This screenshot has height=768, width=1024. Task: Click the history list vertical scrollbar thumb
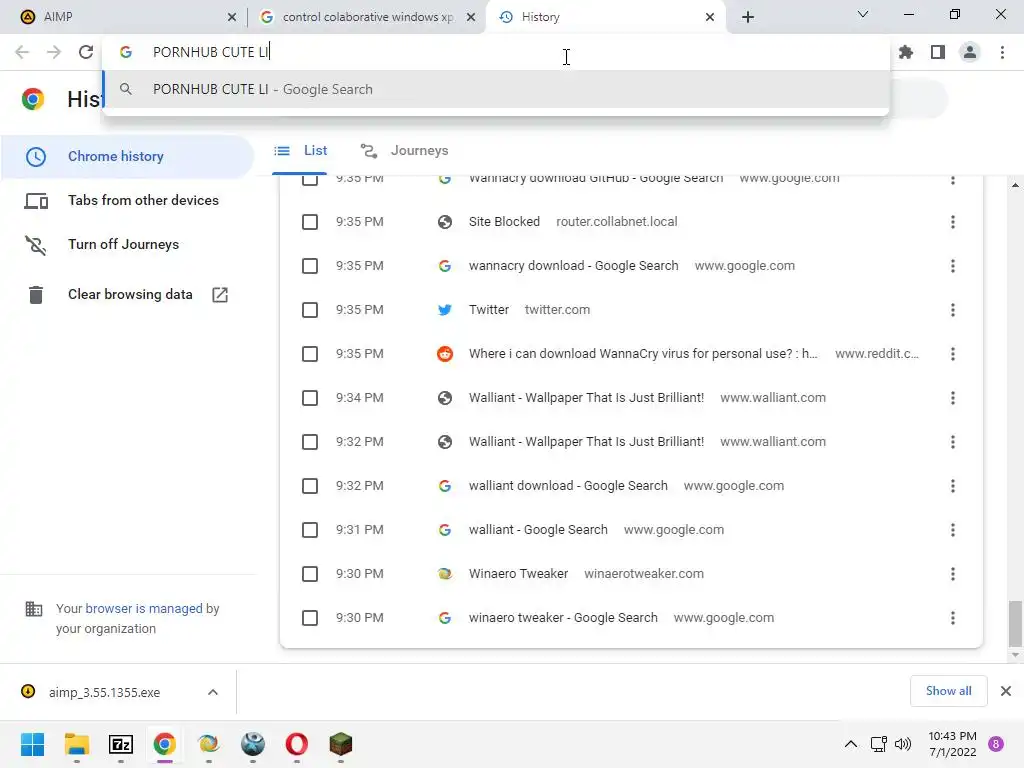pyautogui.click(x=1015, y=623)
